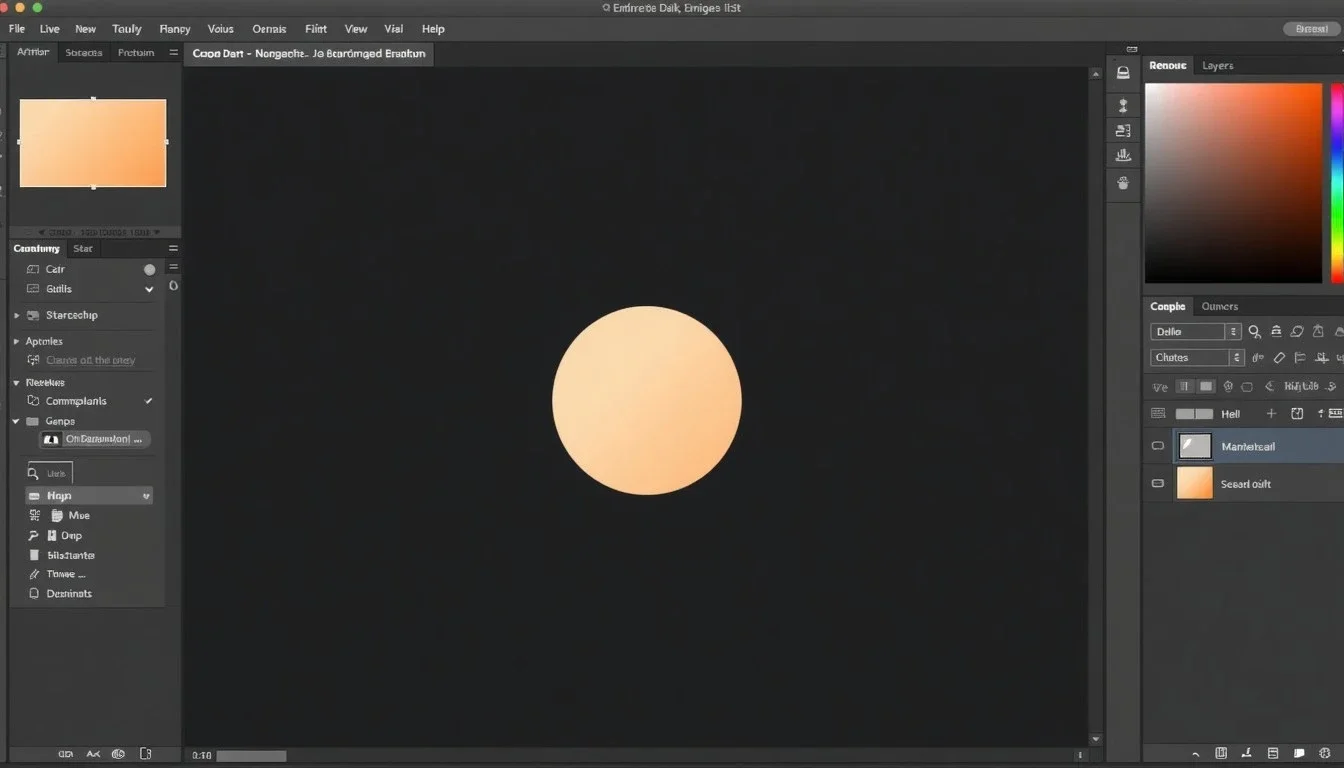Select the Silastante item
1344x768 pixels.
71,555
